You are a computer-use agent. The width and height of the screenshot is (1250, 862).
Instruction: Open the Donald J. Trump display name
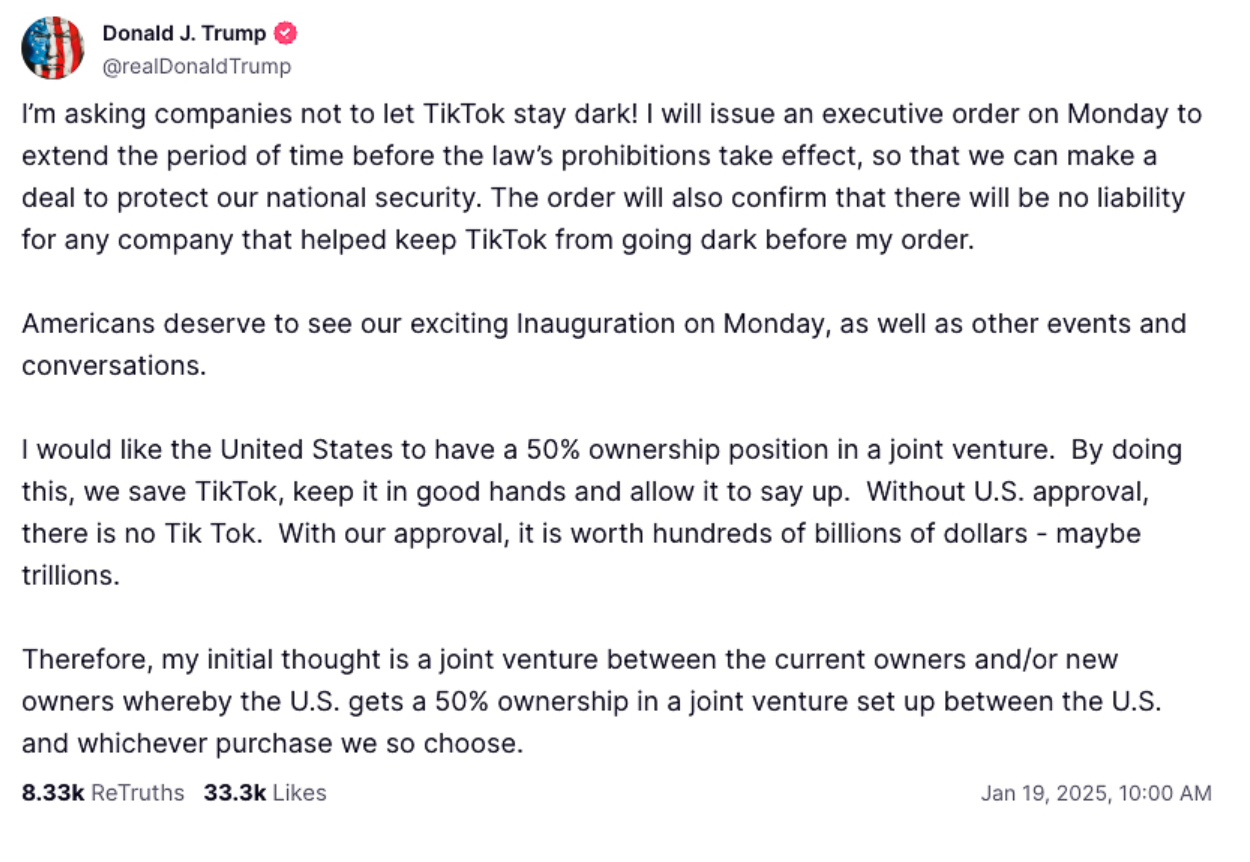click(184, 33)
